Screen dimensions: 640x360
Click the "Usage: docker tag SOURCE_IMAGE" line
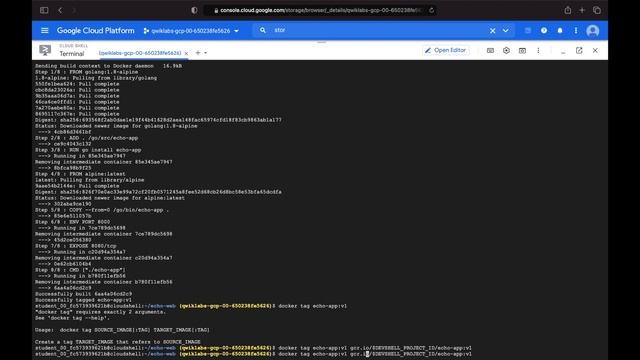click(122, 330)
